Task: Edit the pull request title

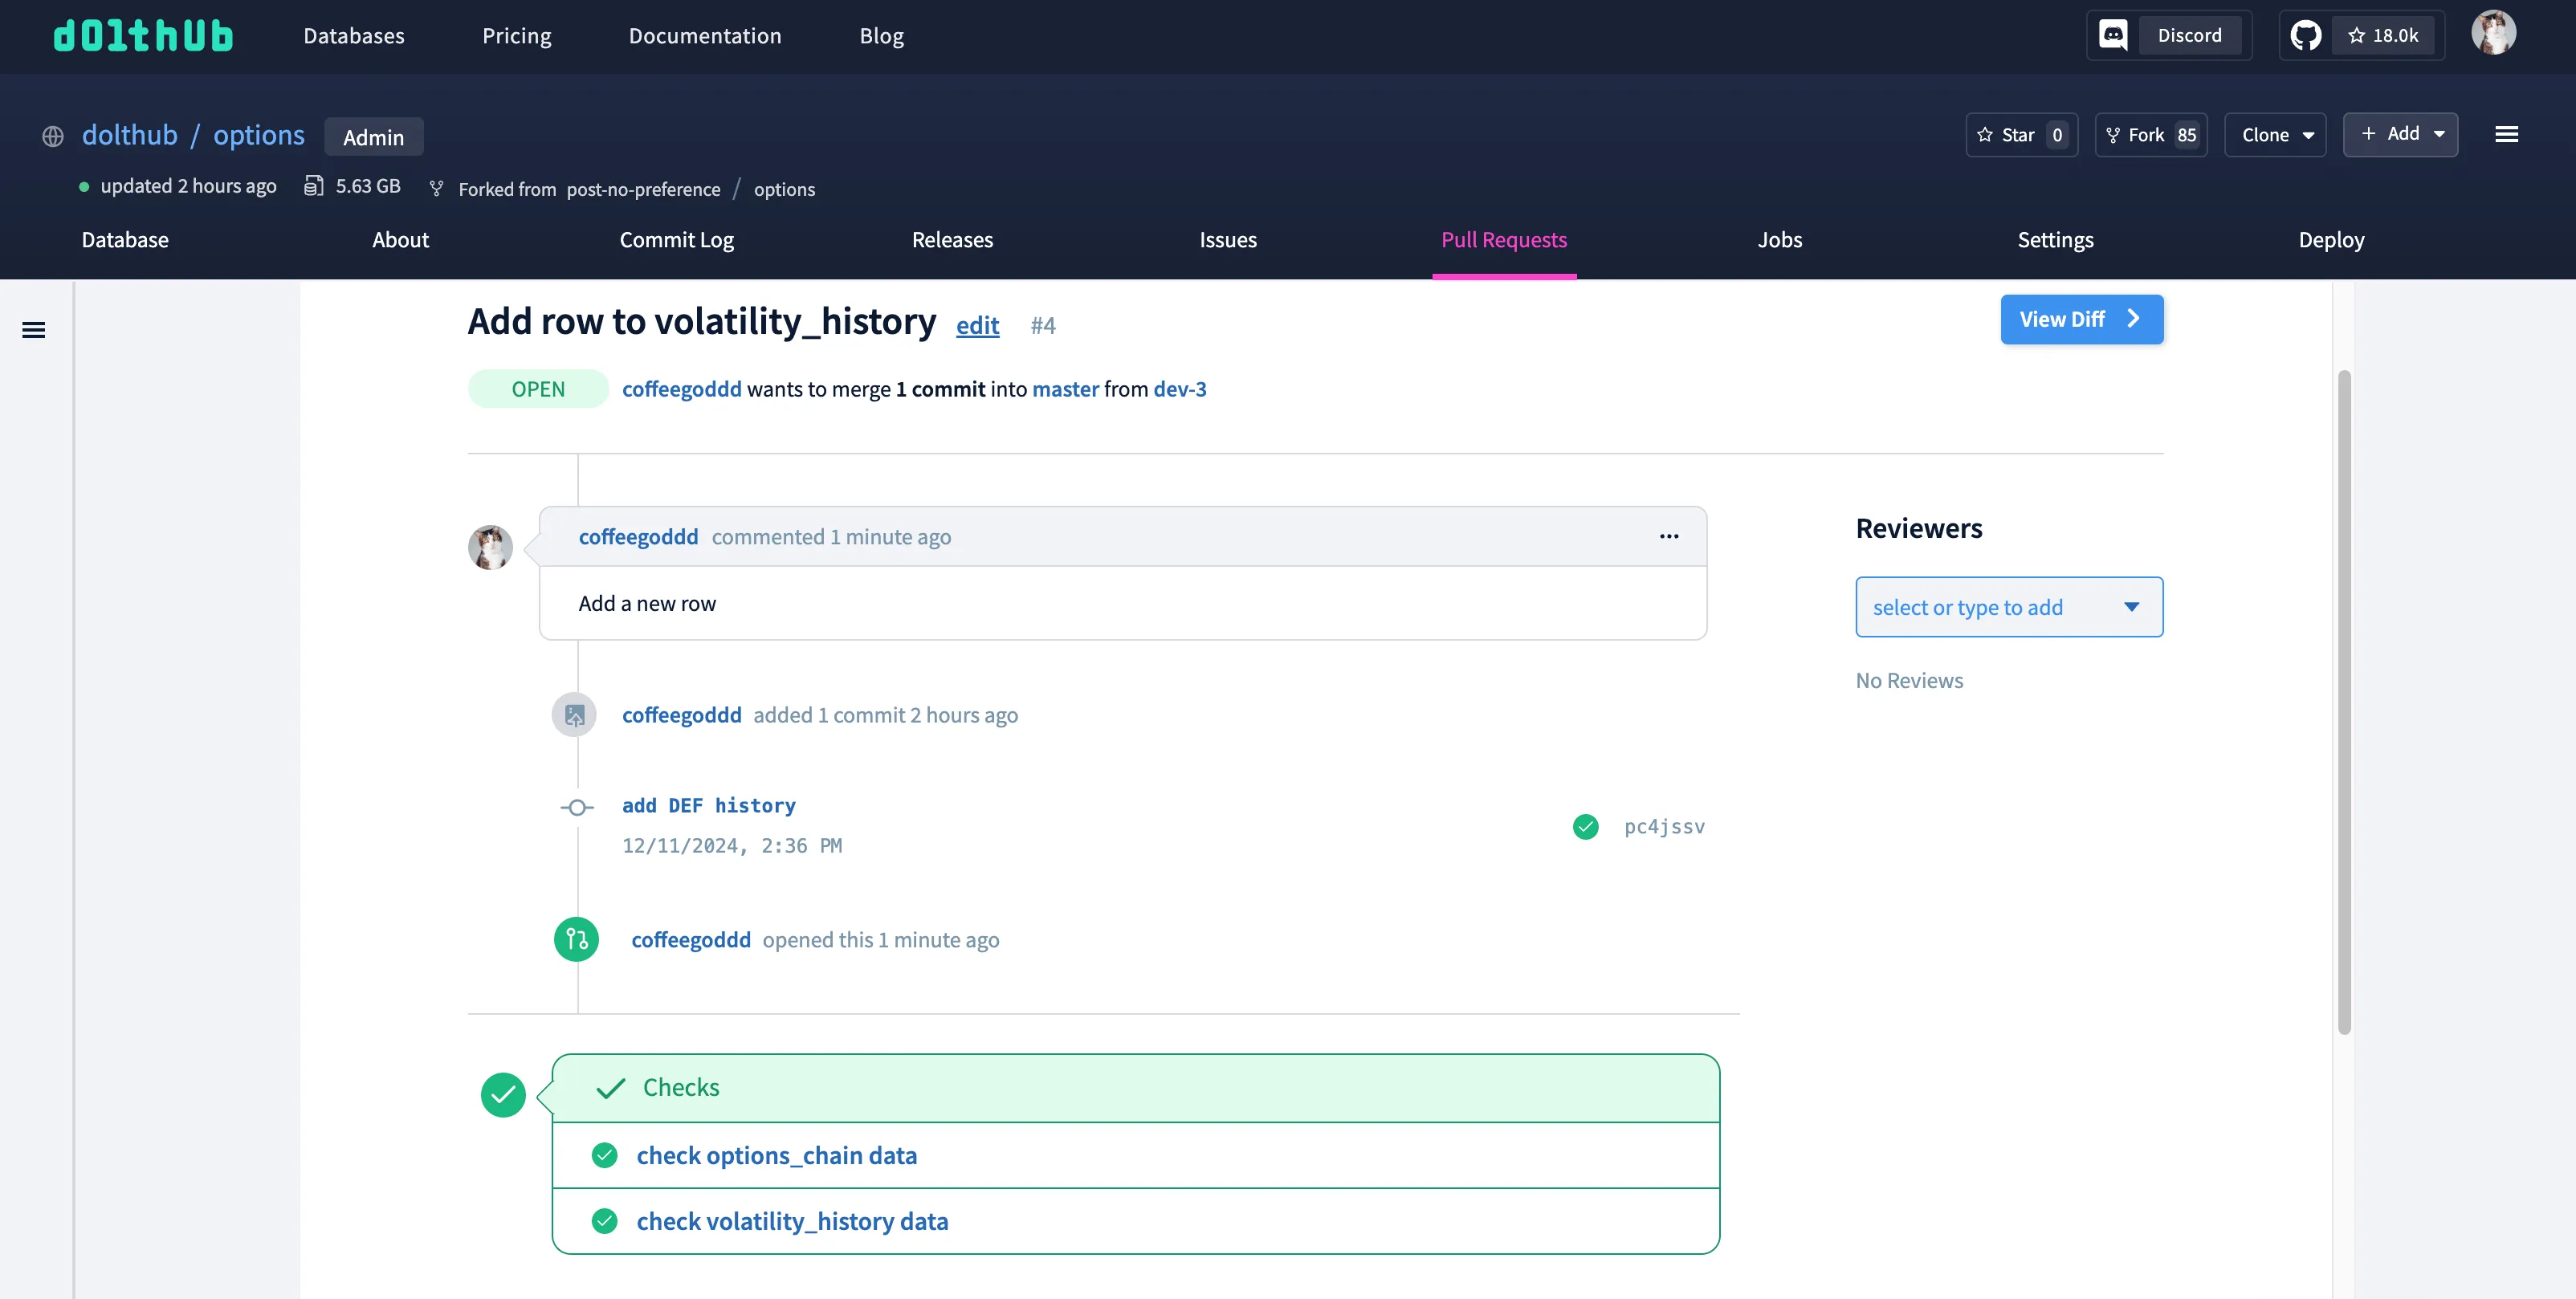Action: point(977,325)
